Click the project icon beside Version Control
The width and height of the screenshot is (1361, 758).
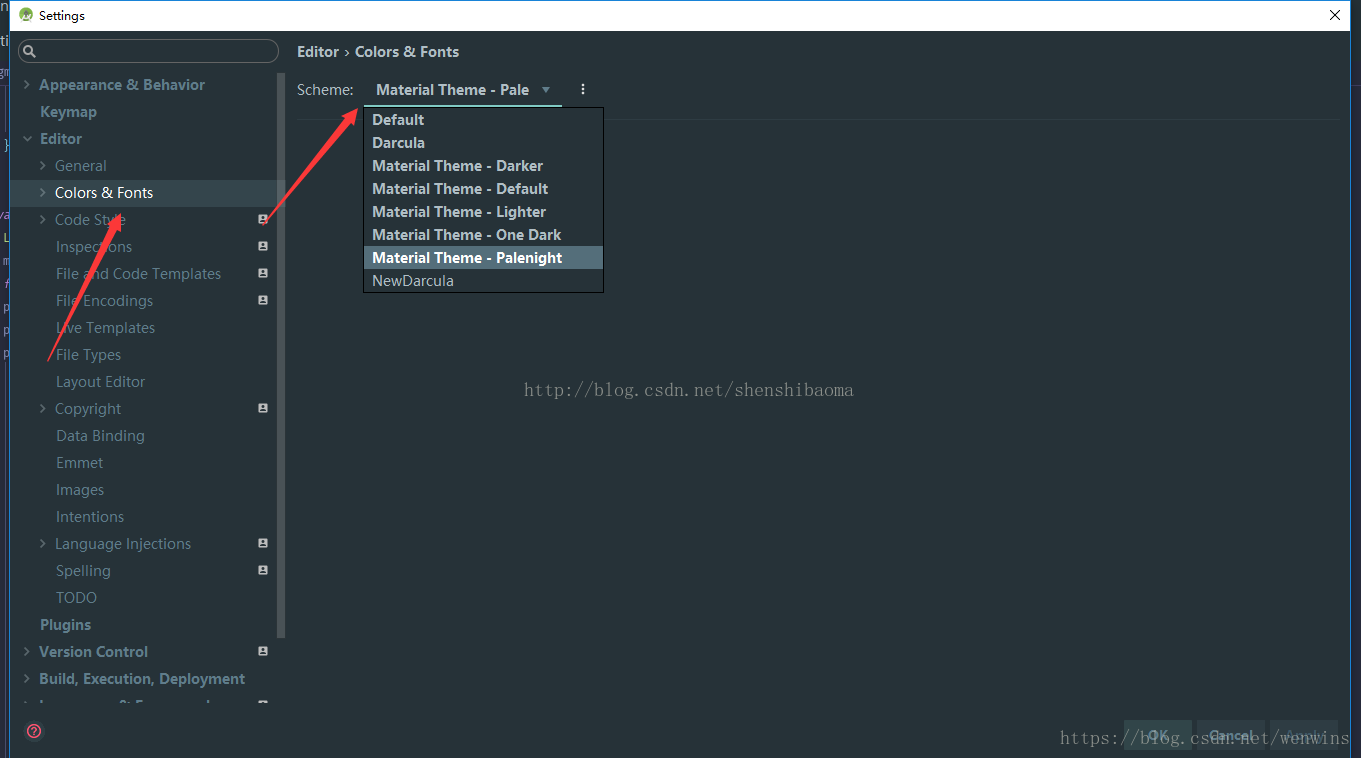pos(263,651)
